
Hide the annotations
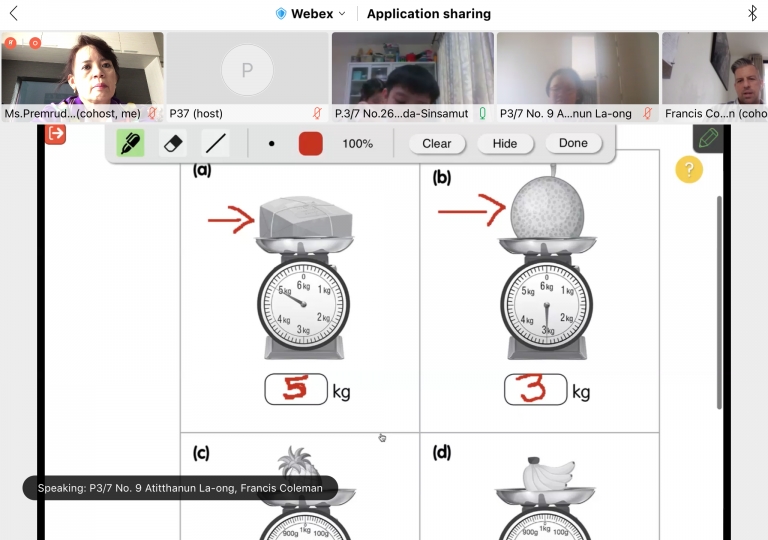pyautogui.click(x=504, y=144)
